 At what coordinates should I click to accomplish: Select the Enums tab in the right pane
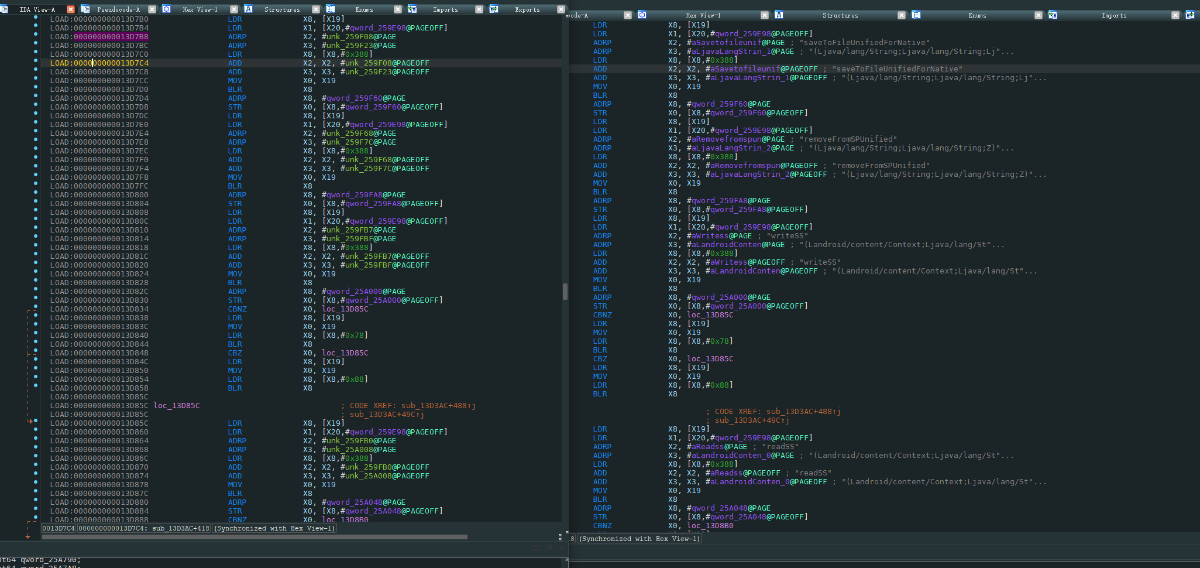(977, 16)
